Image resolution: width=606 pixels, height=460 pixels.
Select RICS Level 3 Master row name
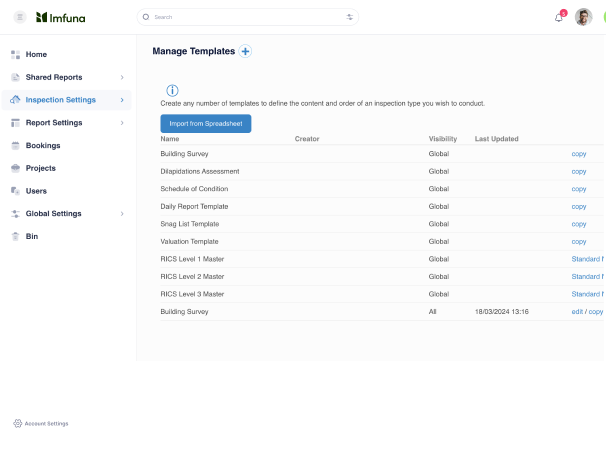192,294
